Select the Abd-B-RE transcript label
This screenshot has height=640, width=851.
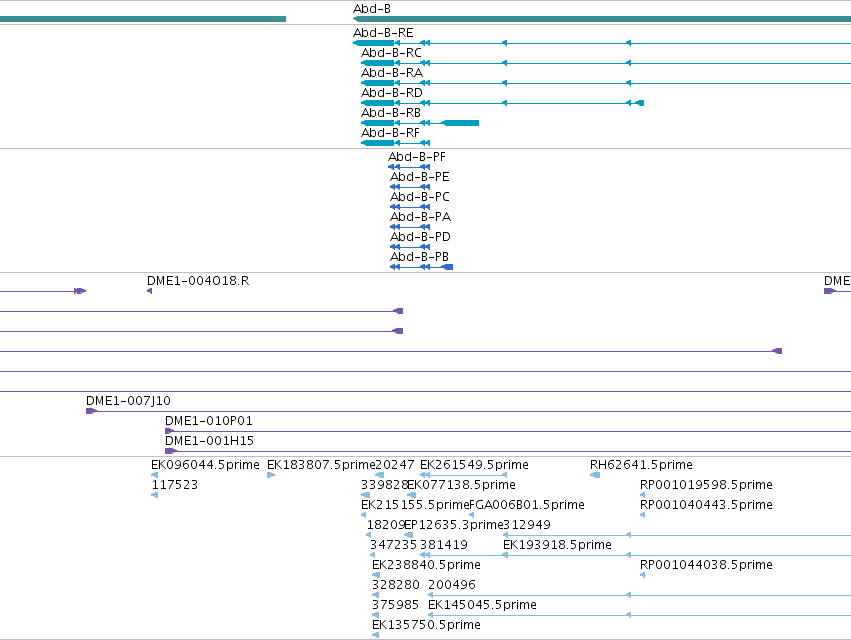point(383,33)
